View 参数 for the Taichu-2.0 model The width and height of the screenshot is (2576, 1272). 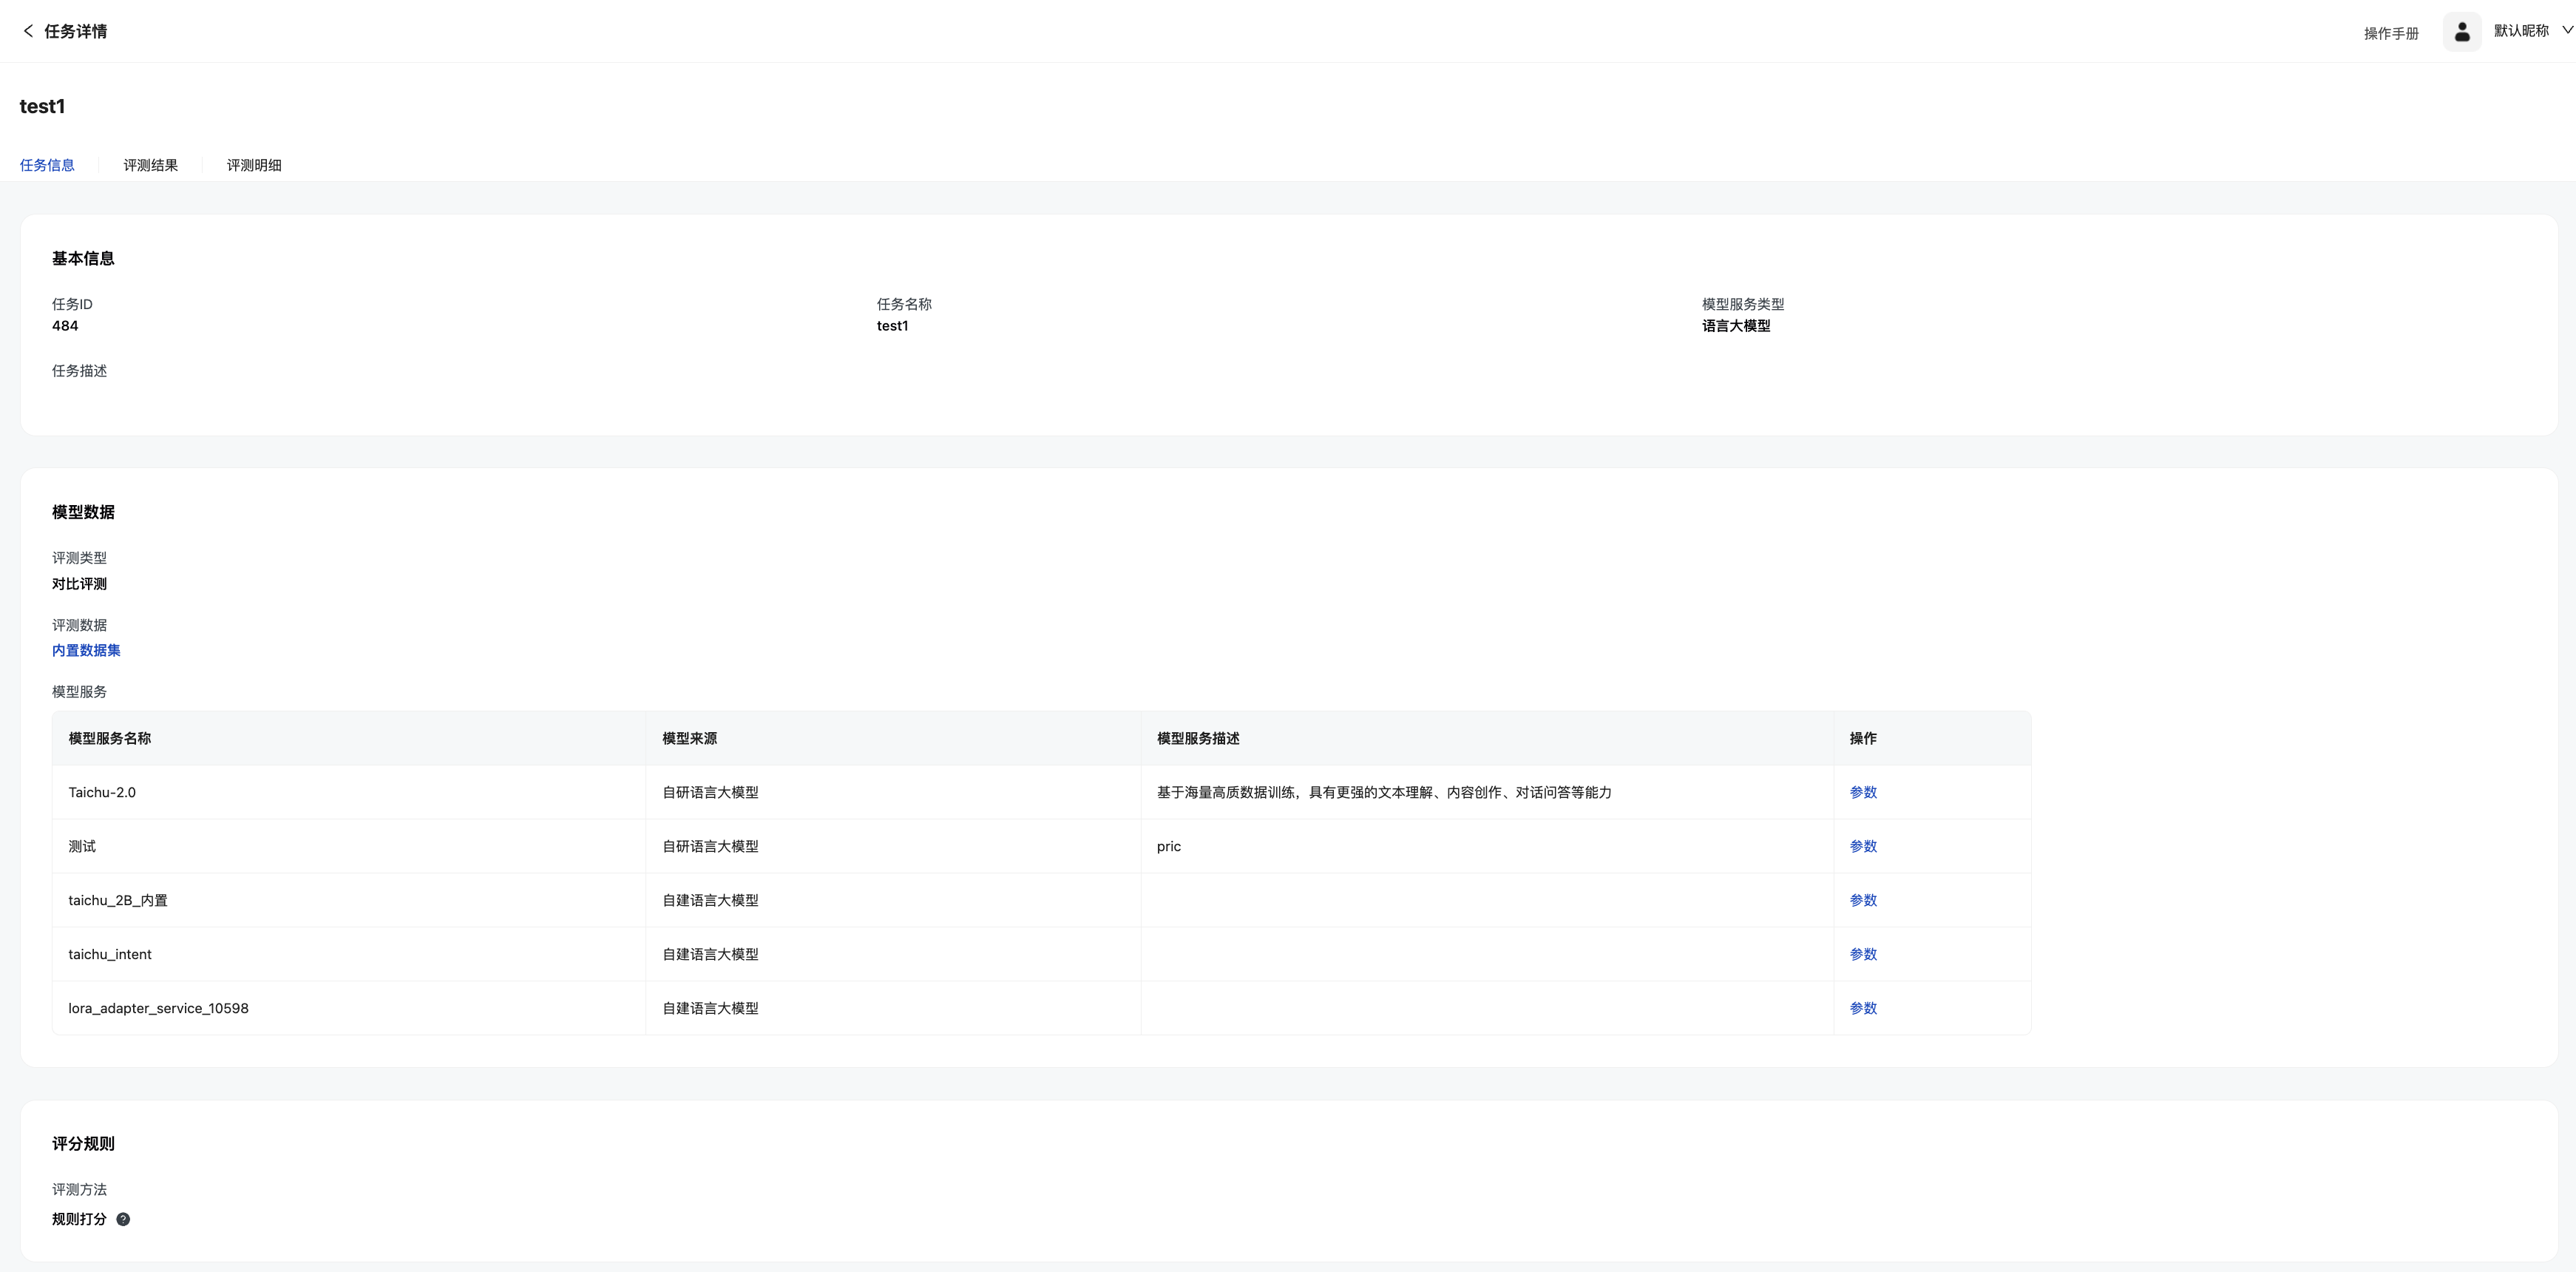click(1862, 792)
